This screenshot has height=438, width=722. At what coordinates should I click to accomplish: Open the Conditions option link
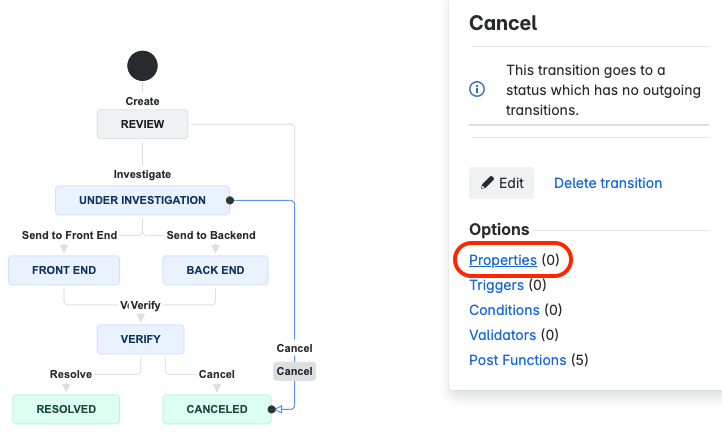pyautogui.click(x=504, y=310)
